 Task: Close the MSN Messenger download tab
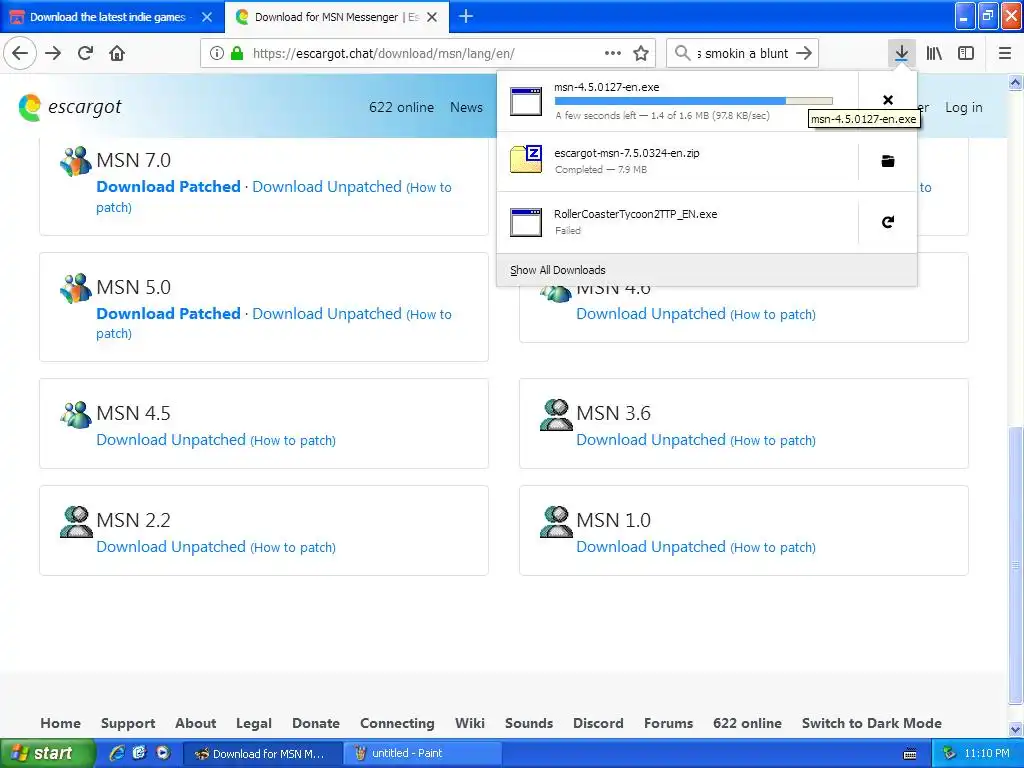pyautogui.click(x=432, y=17)
